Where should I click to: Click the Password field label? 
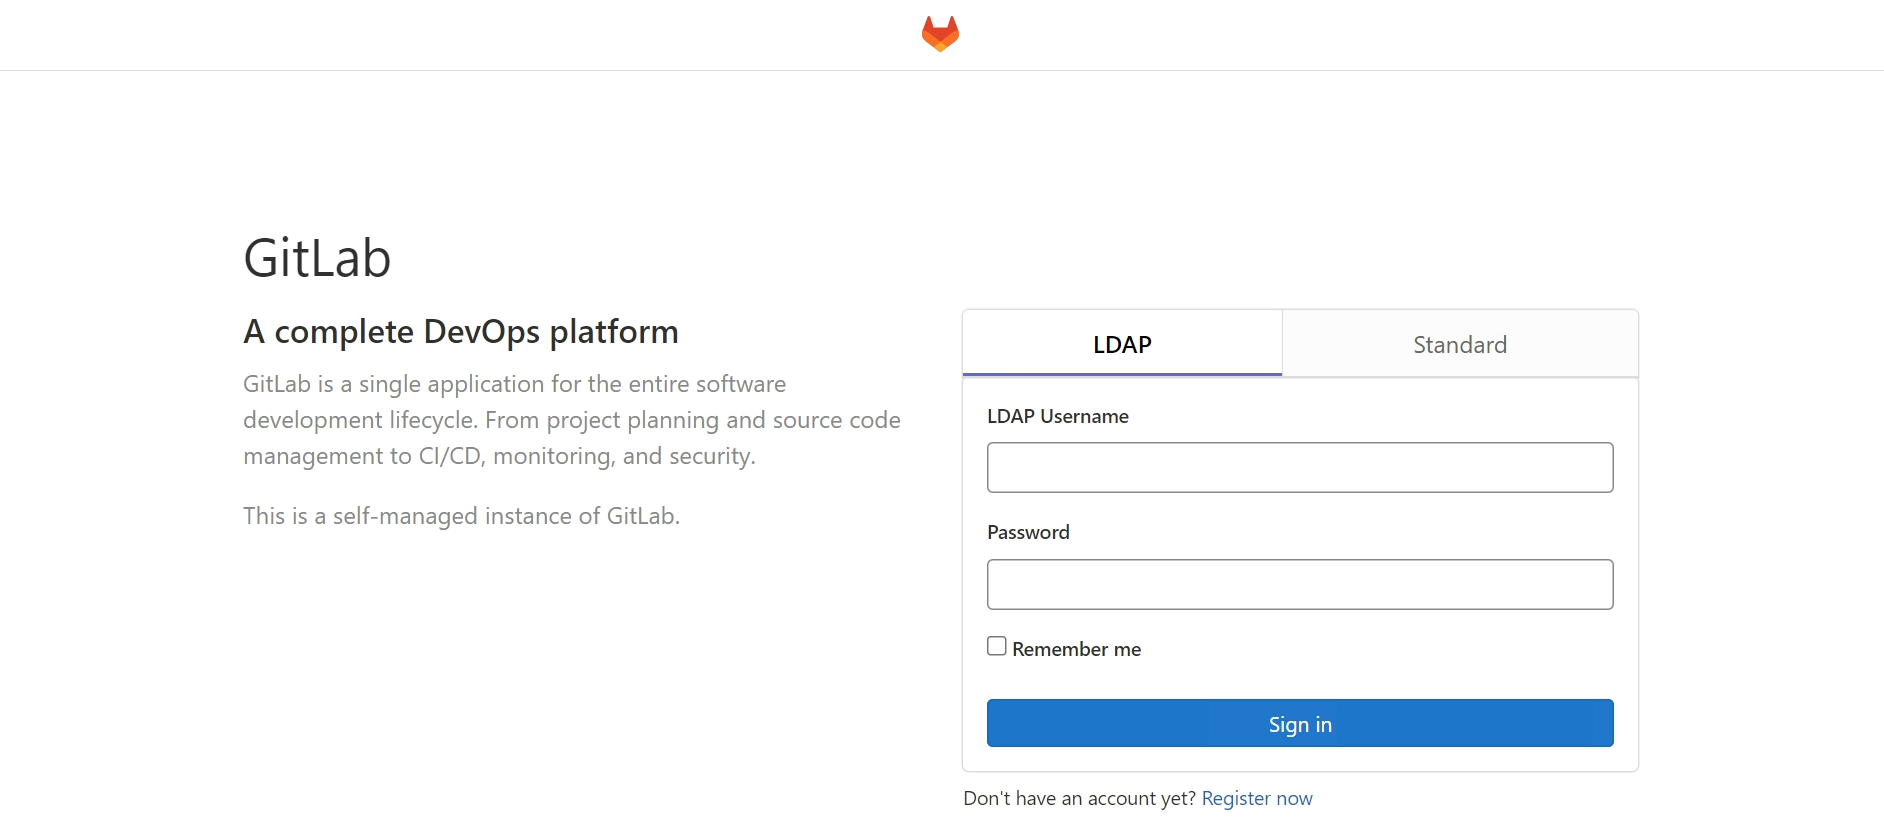[x=1028, y=532]
